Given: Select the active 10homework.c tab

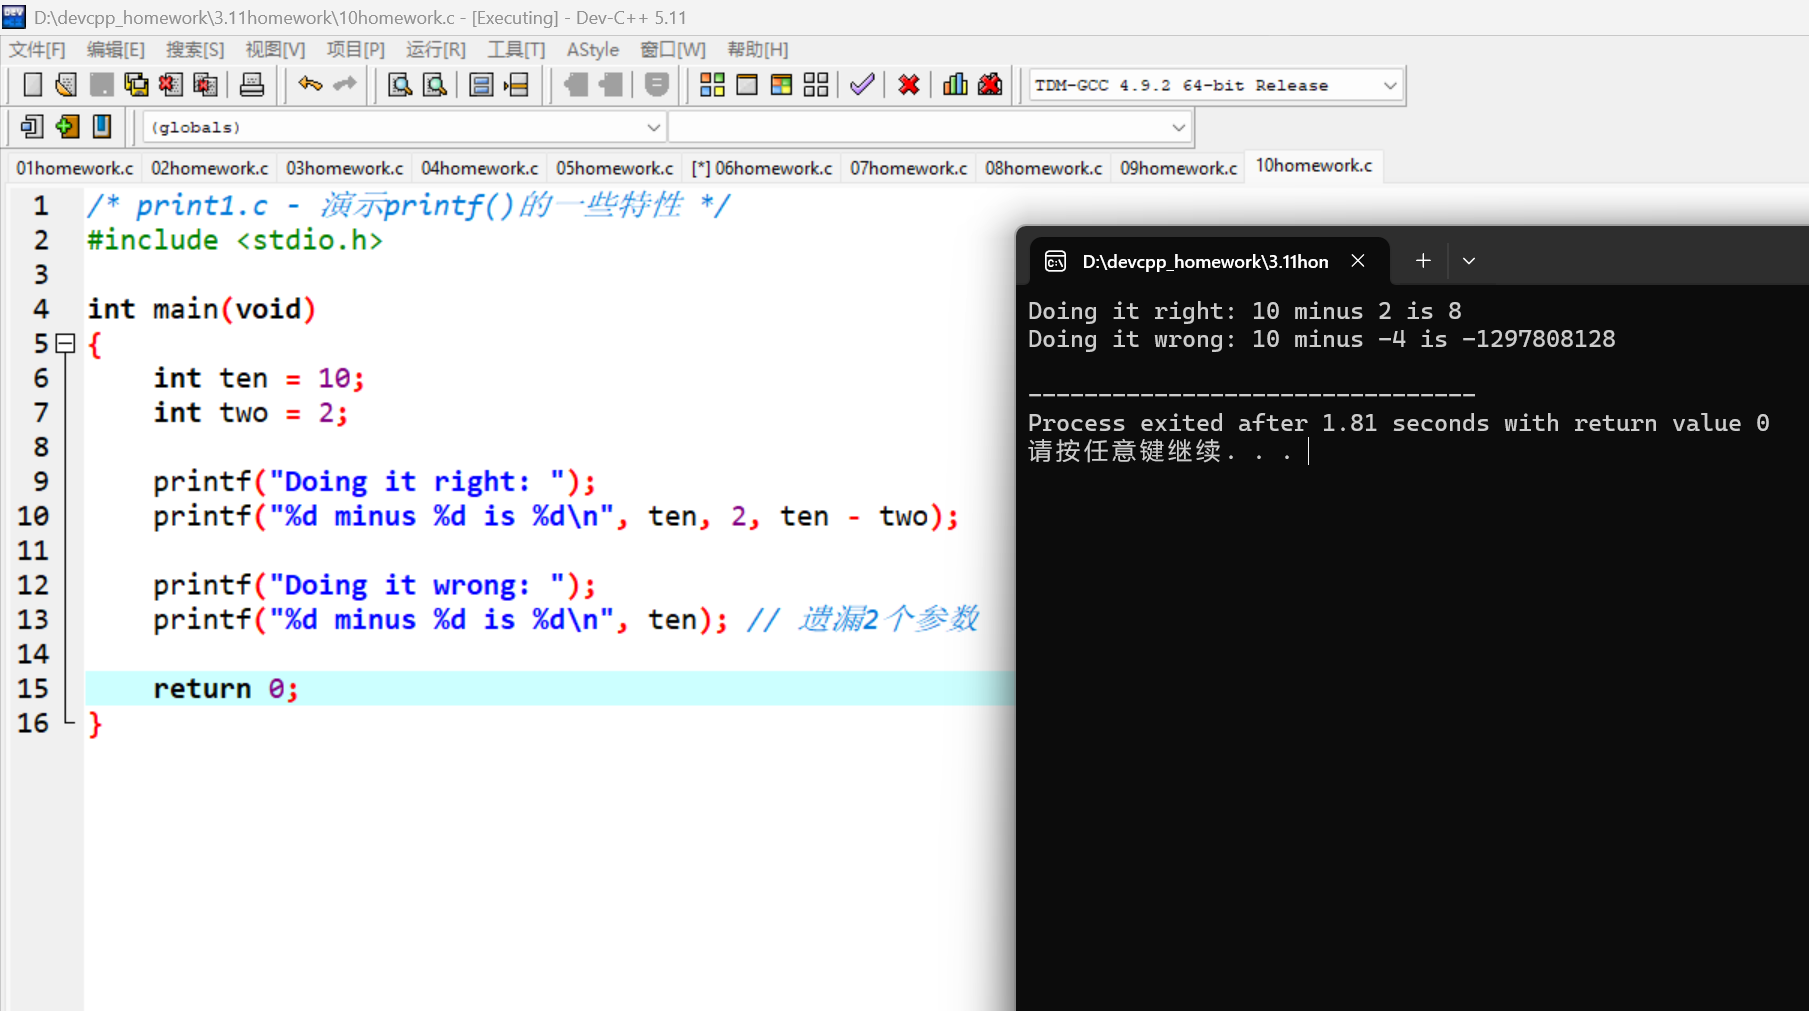Looking at the screenshot, I should (x=1314, y=166).
